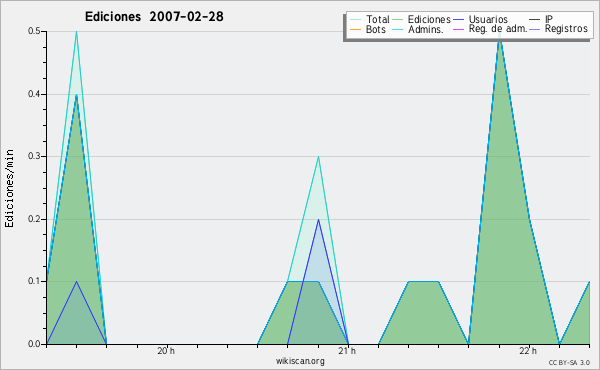
Task: Click the 'wikiscan.org' text
Action: coord(300,361)
